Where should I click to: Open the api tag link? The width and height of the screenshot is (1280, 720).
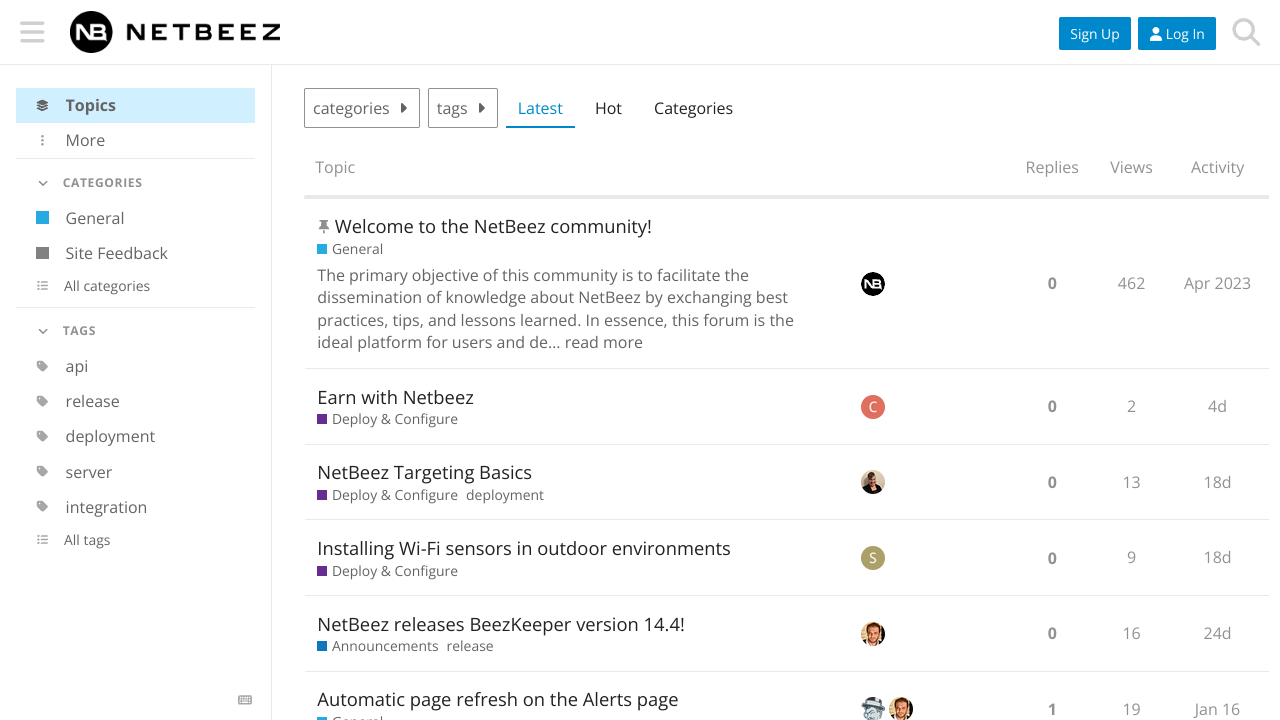136,366
